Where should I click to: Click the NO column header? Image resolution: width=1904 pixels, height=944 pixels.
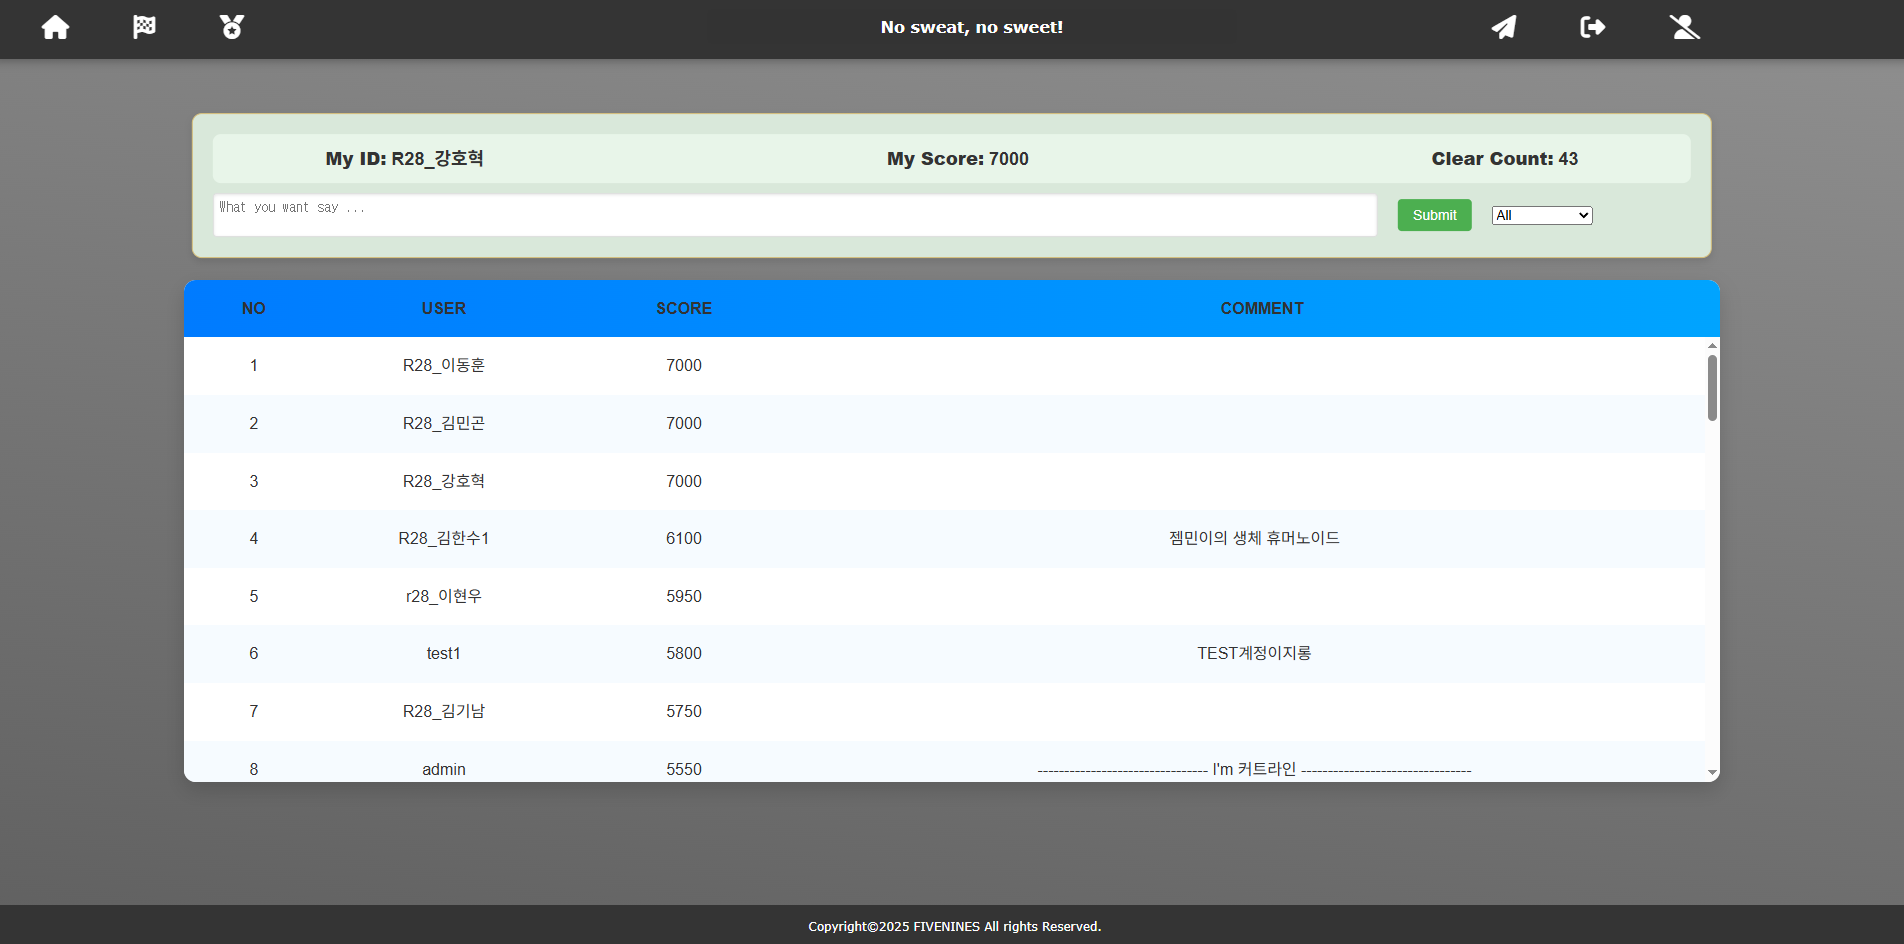point(253,308)
